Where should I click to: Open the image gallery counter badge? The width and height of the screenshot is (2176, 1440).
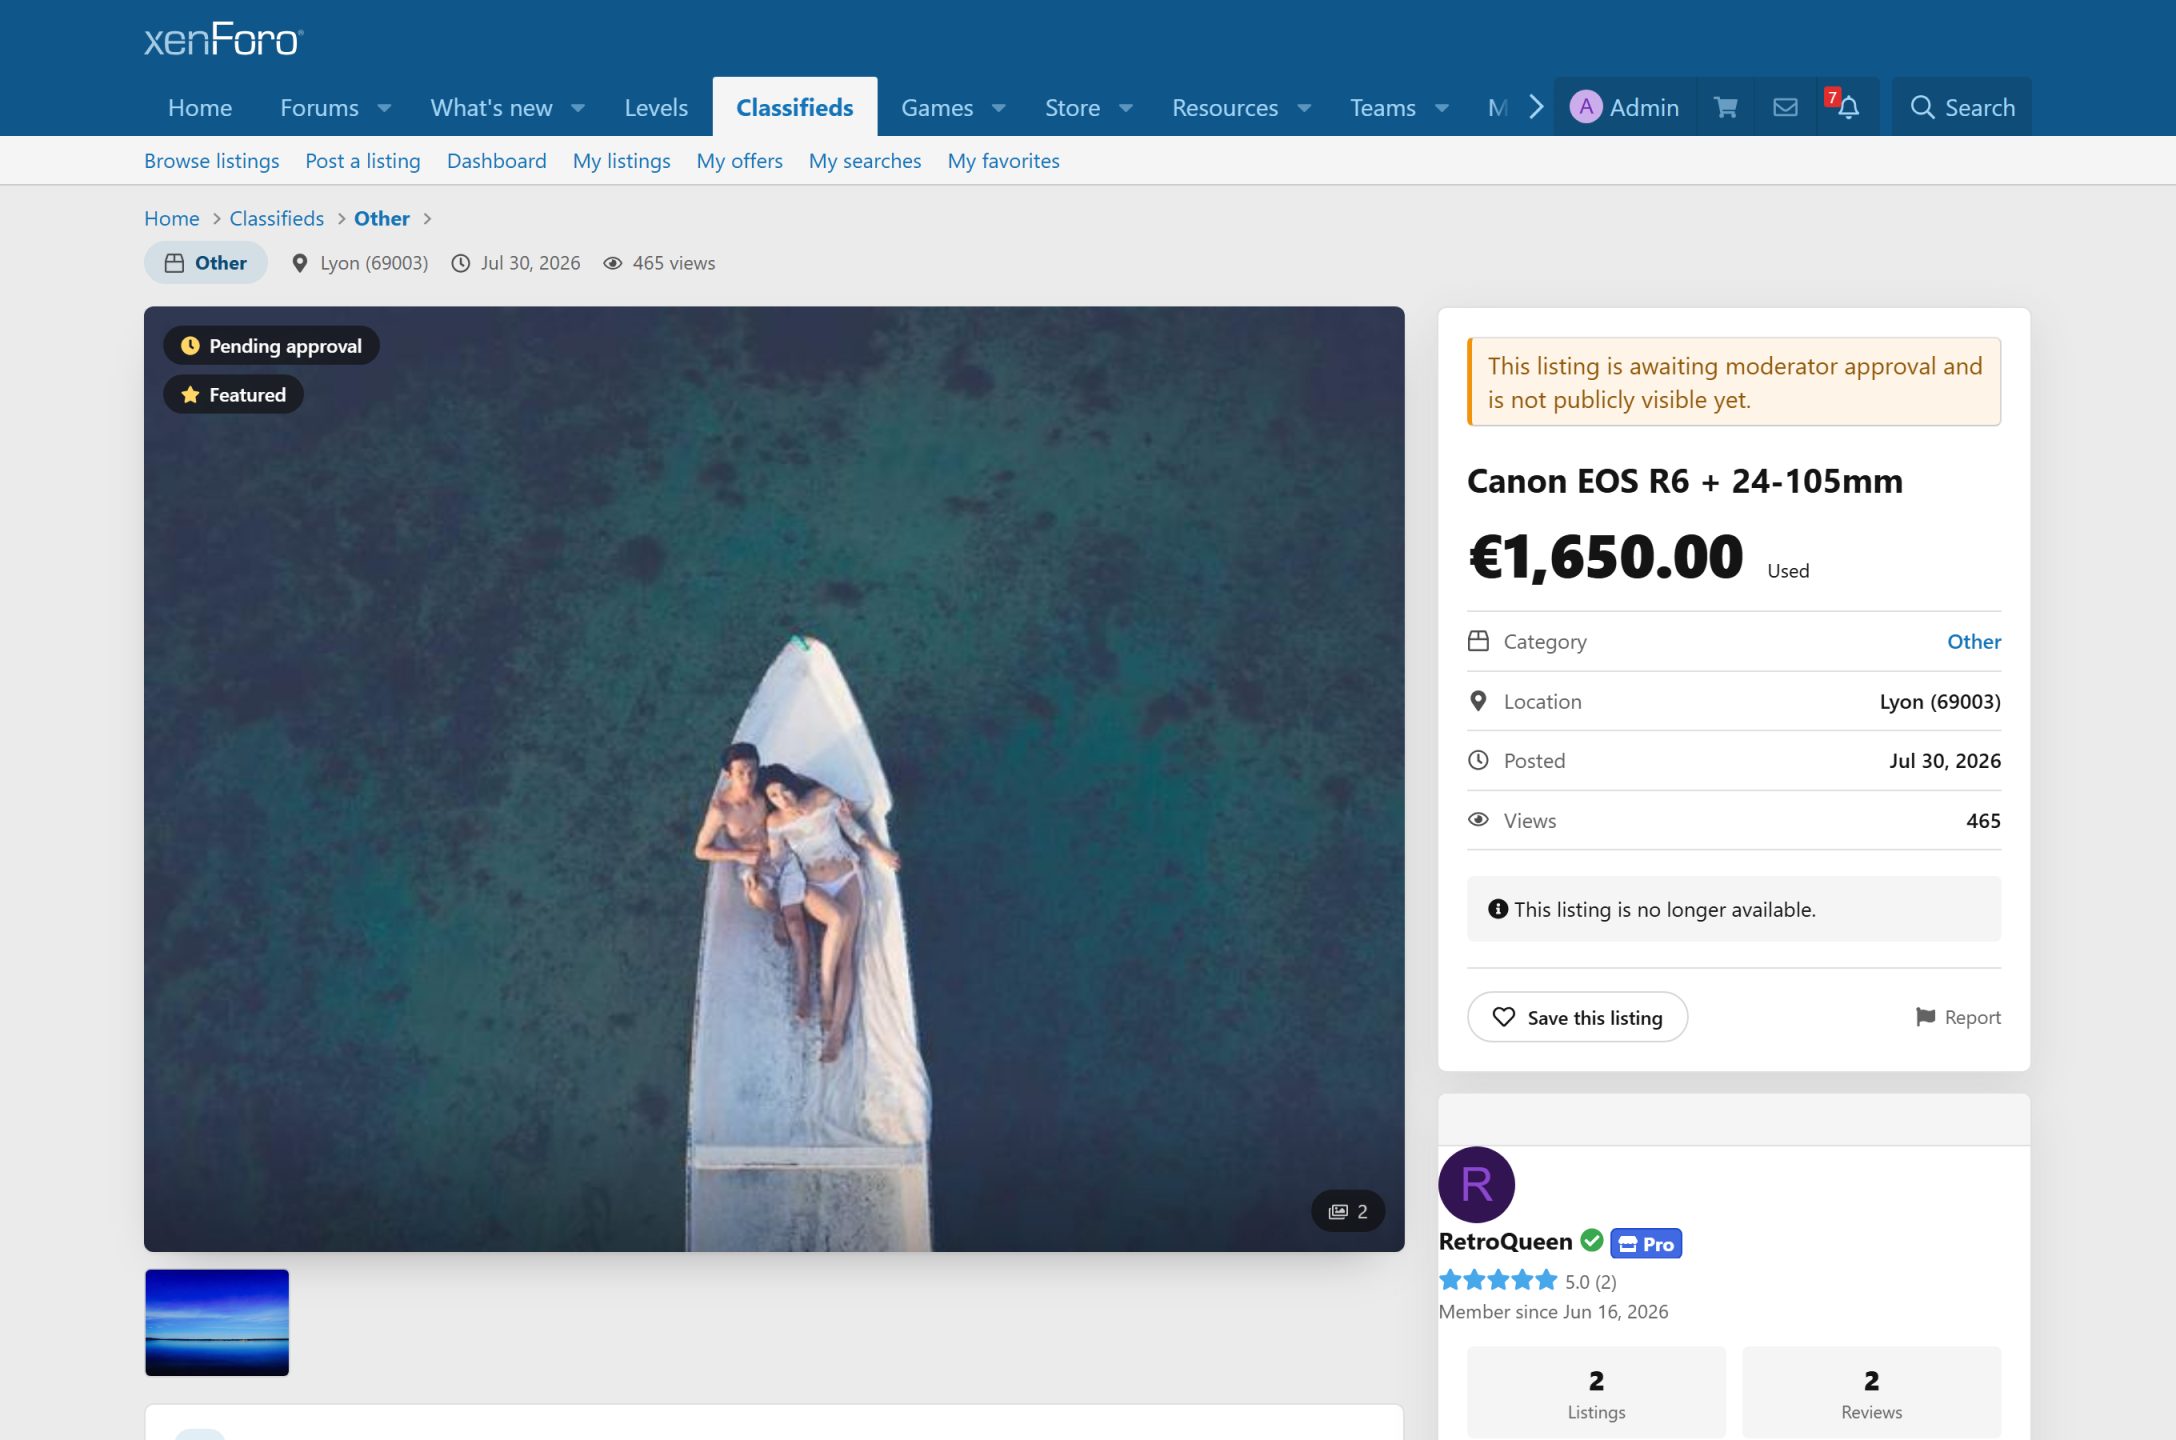[1348, 1211]
